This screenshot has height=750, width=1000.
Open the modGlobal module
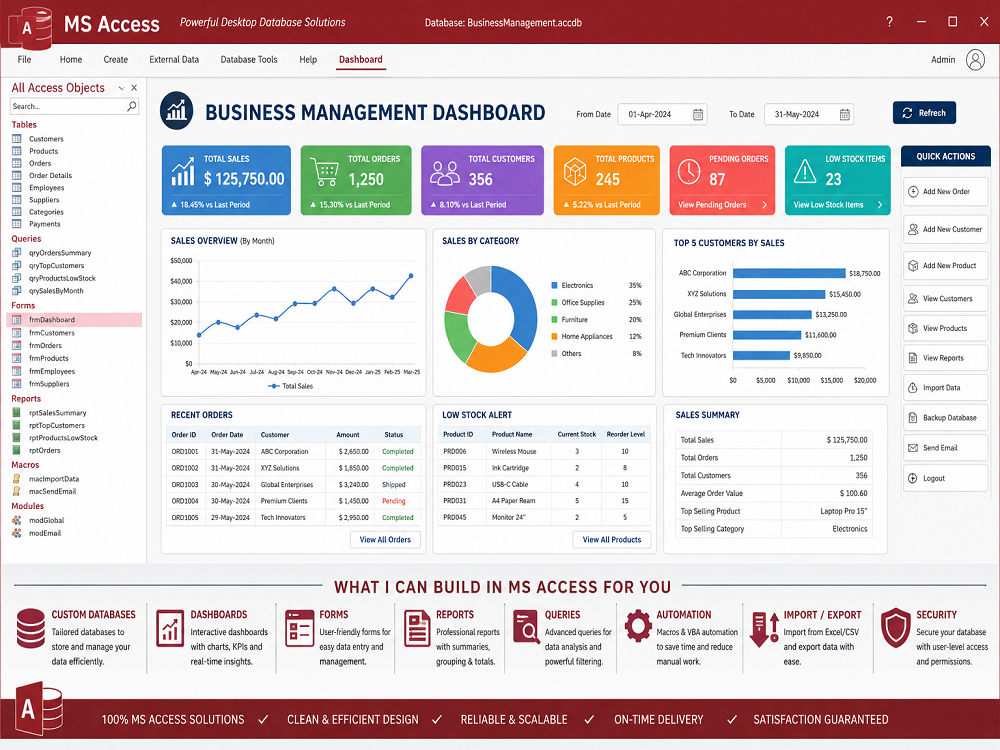click(x=46, y=520)
